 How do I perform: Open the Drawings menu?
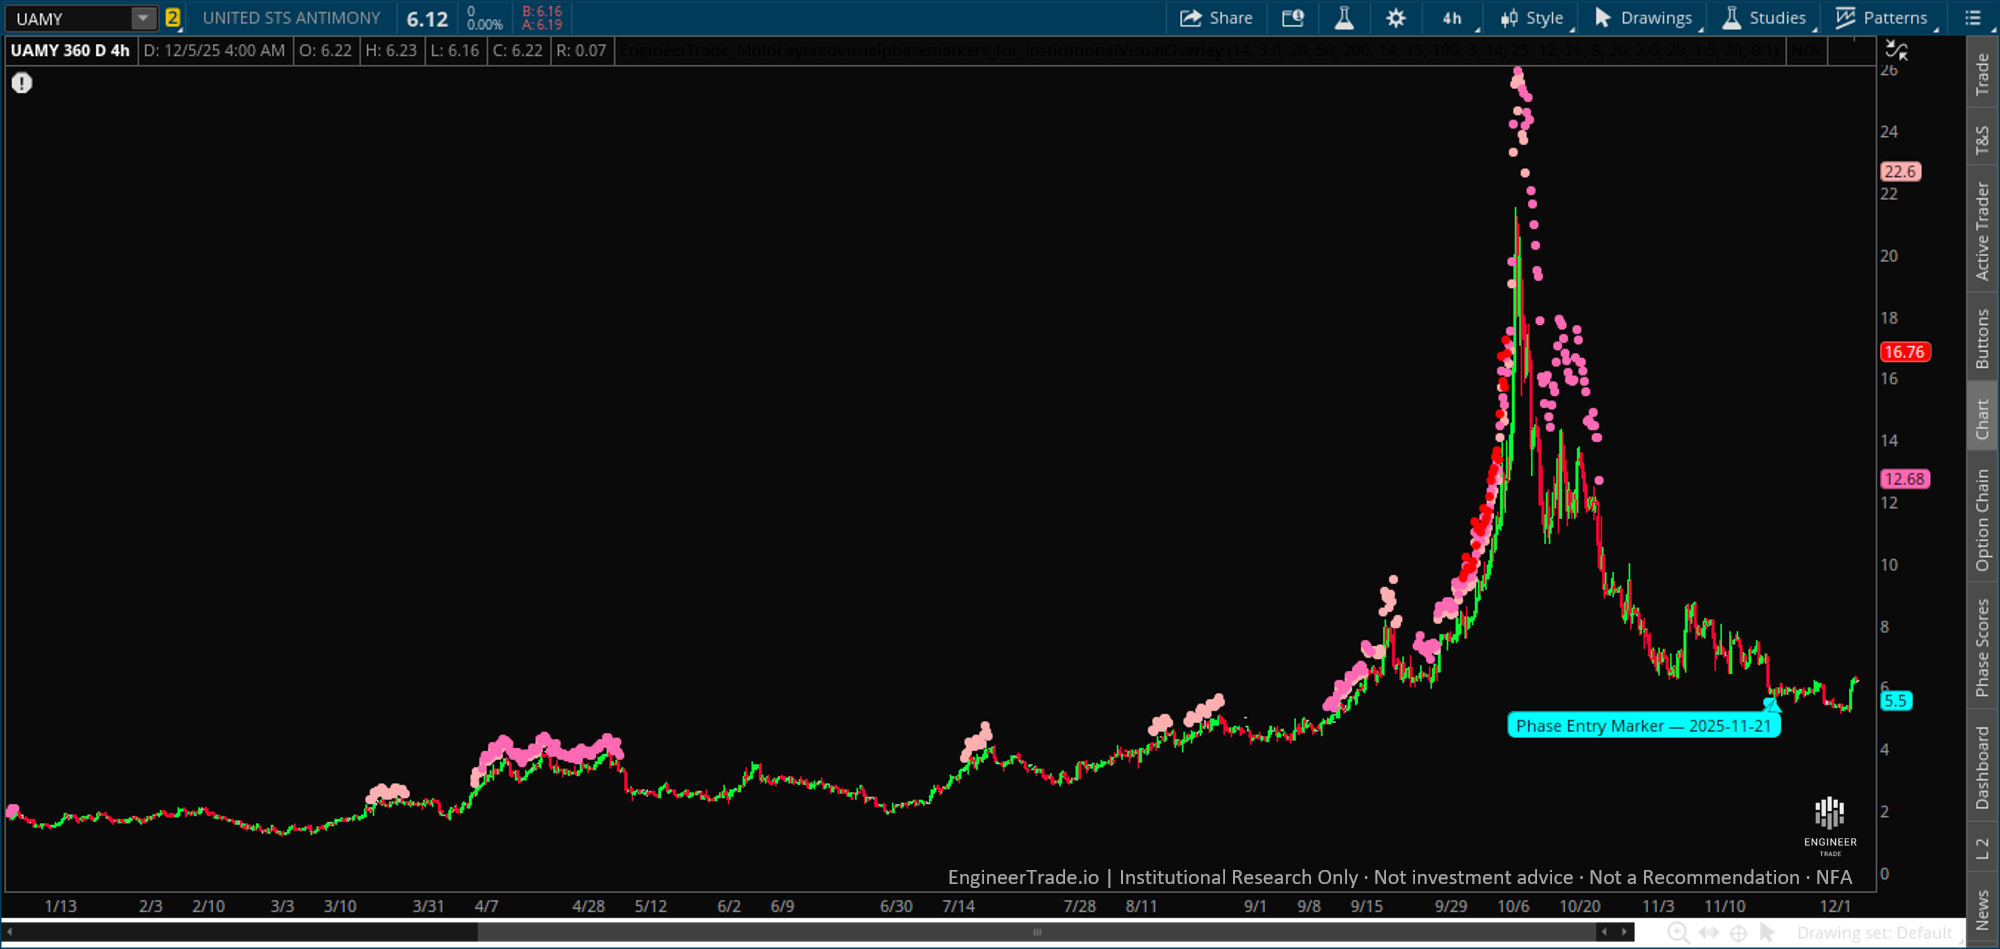(1643, 17)
